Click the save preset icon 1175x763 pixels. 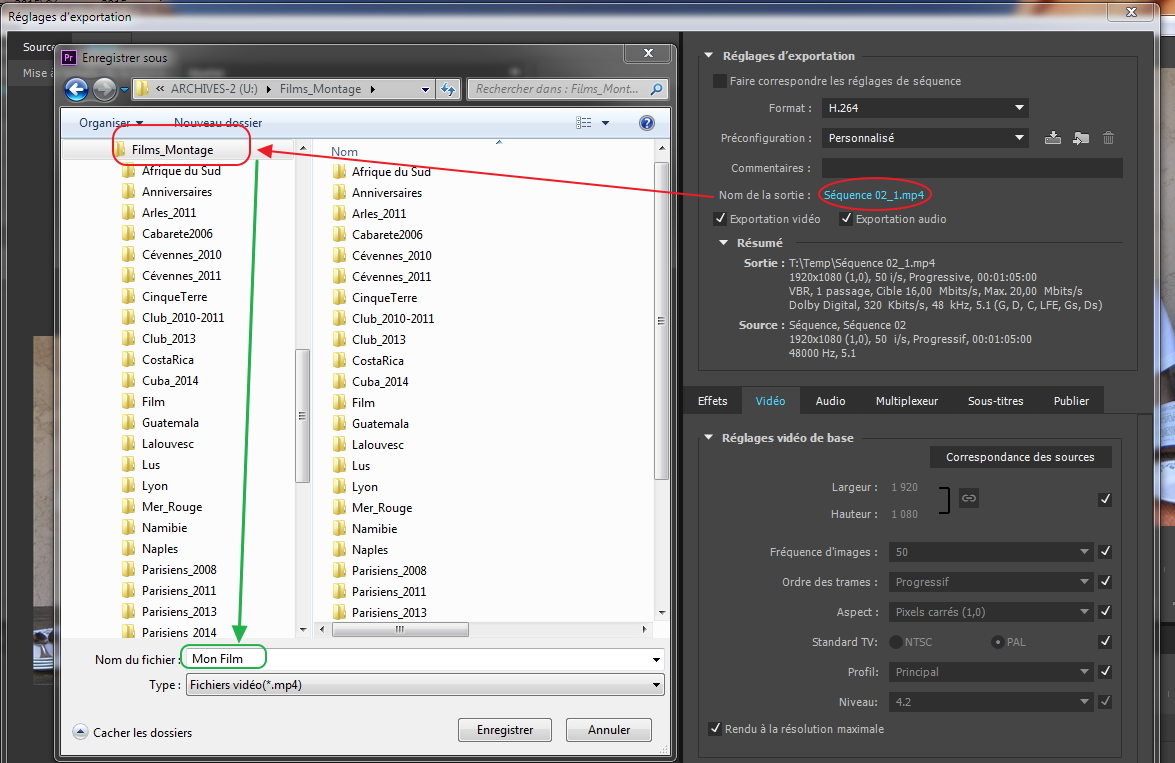tap(1052, 138)
